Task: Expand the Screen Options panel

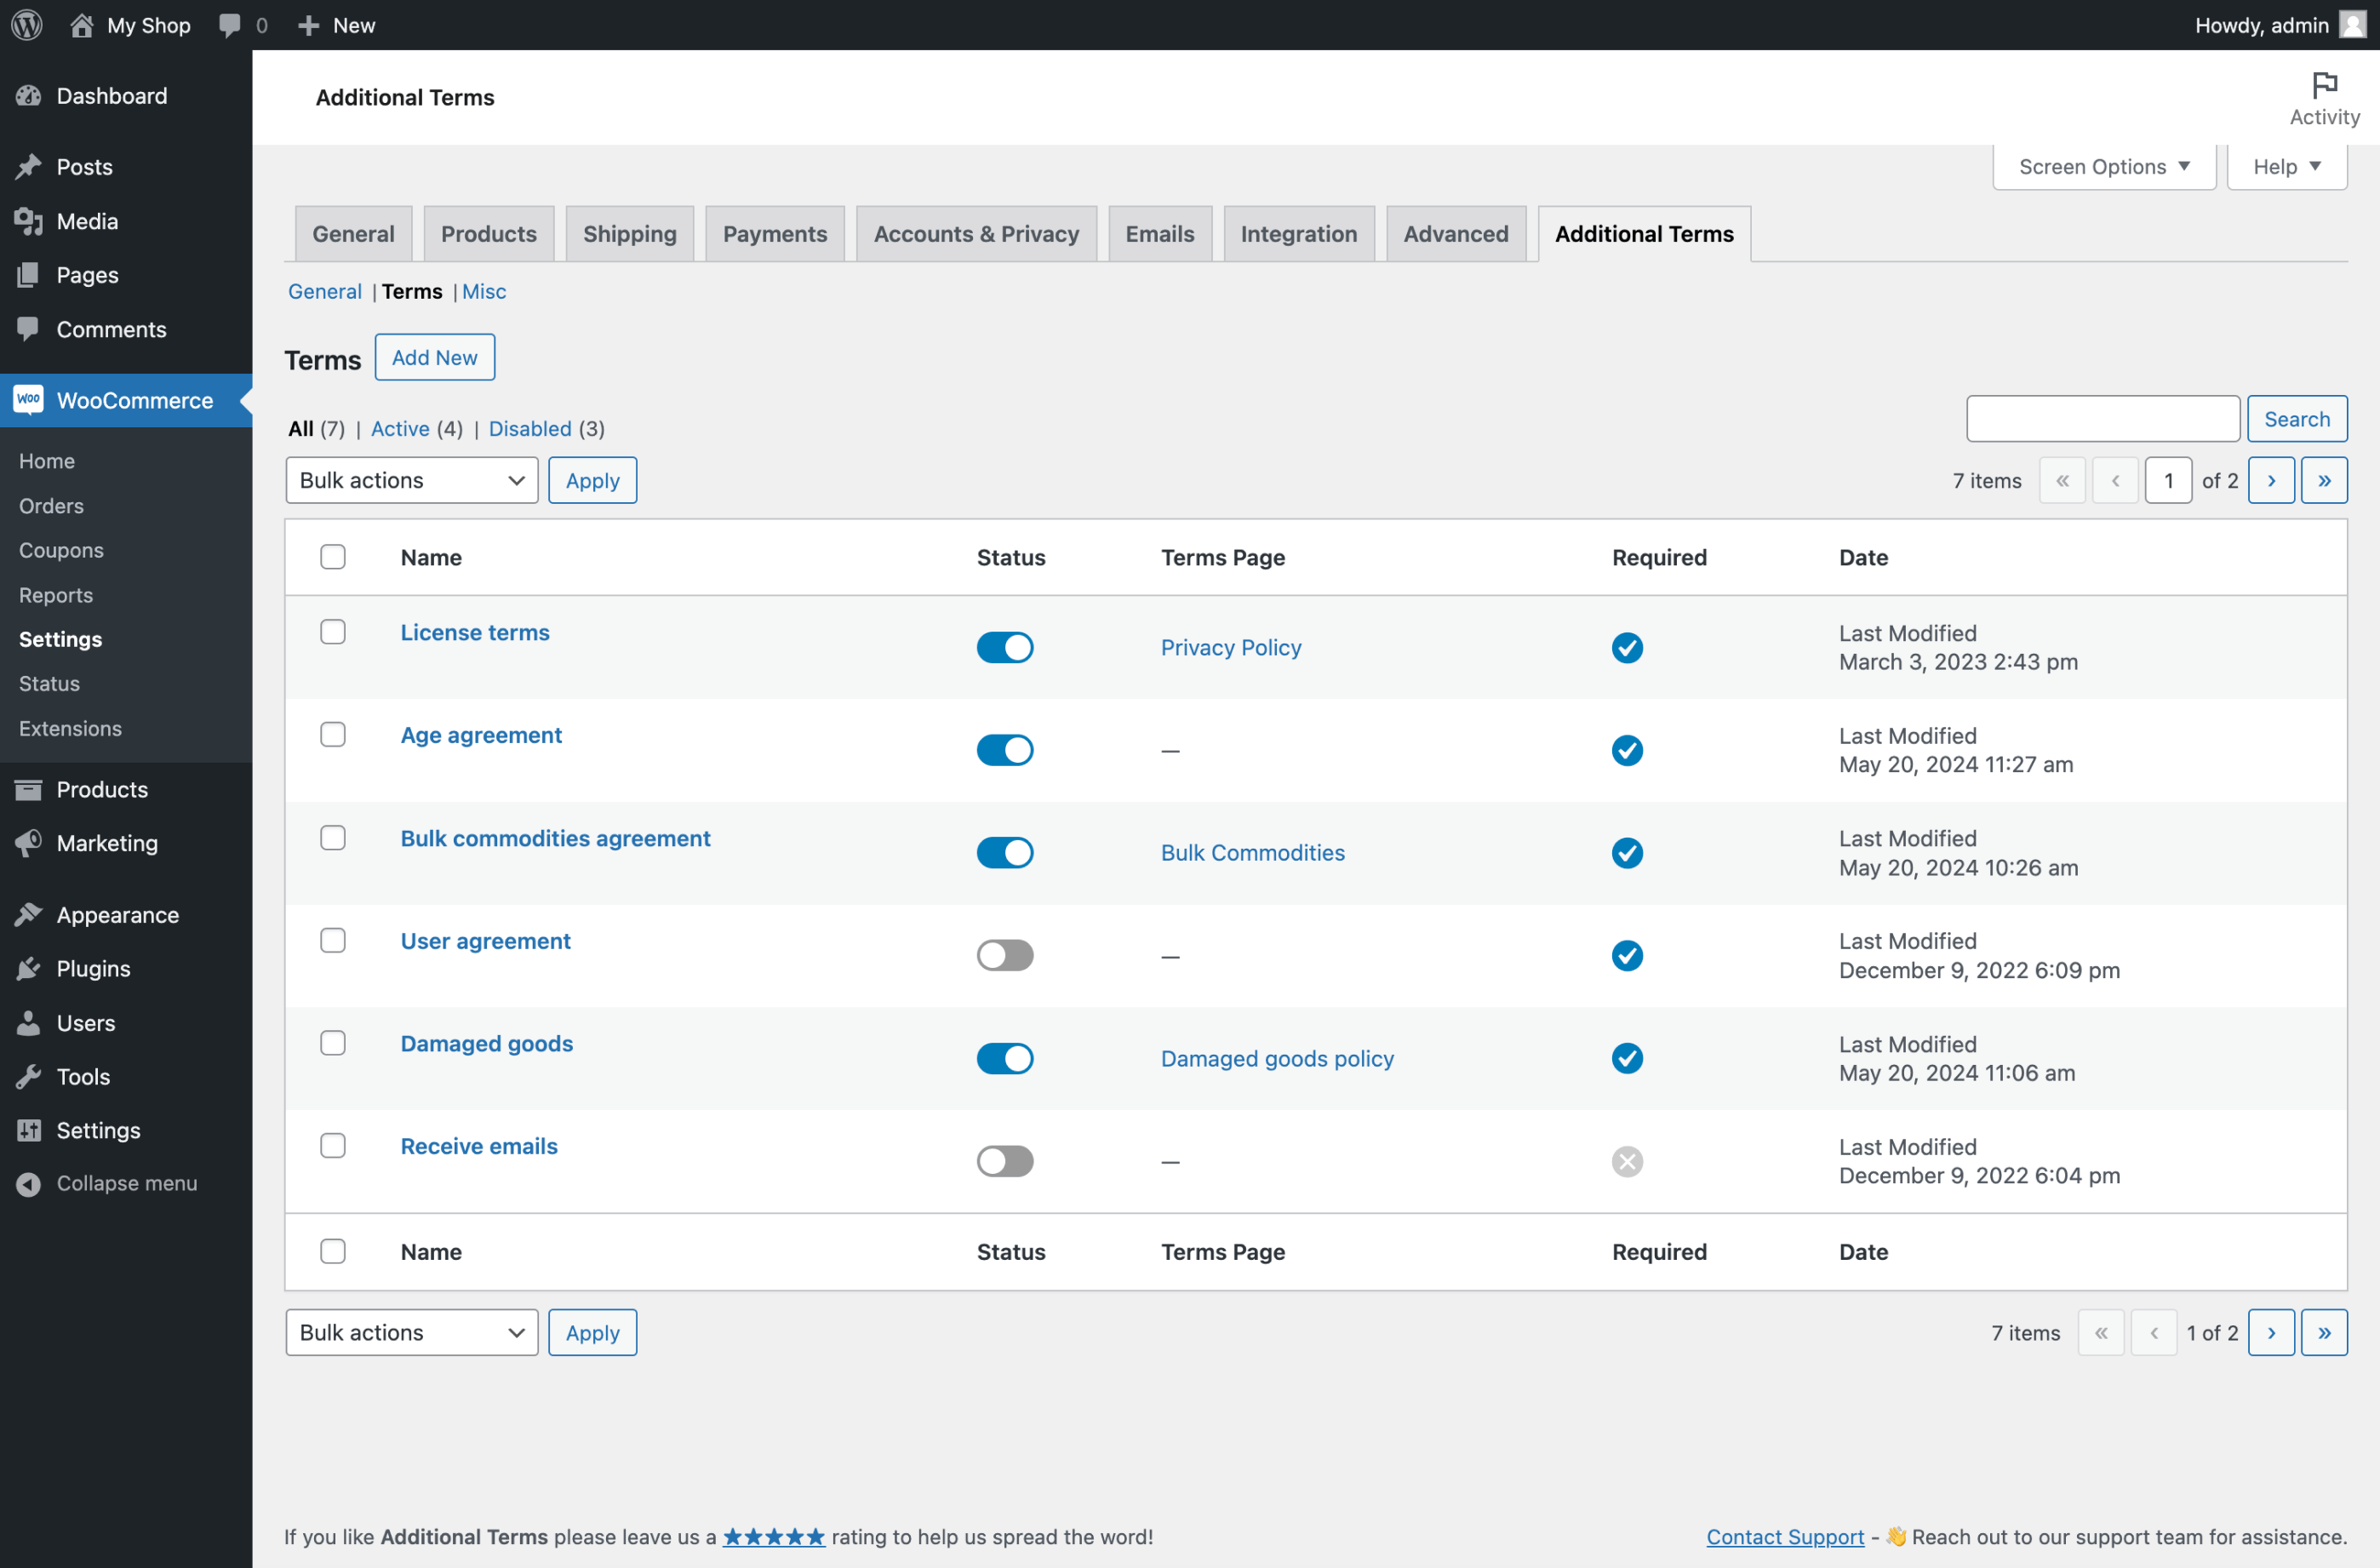Action: [2103, 166]
